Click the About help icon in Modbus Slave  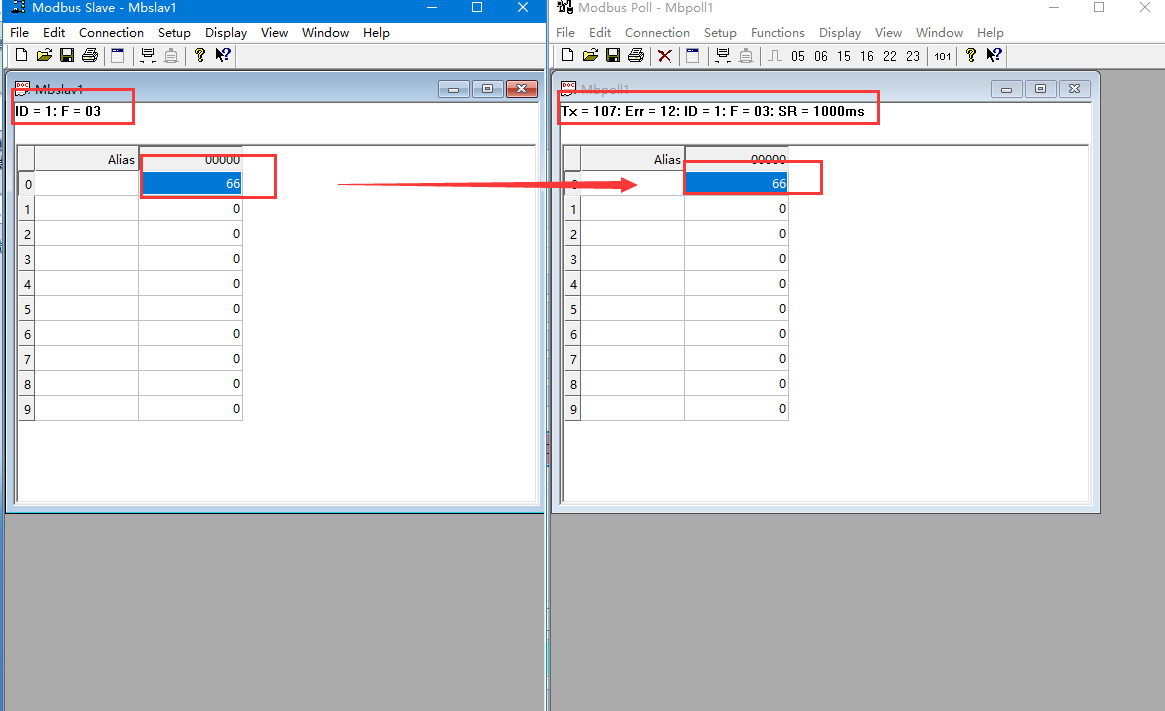point(200,55)
